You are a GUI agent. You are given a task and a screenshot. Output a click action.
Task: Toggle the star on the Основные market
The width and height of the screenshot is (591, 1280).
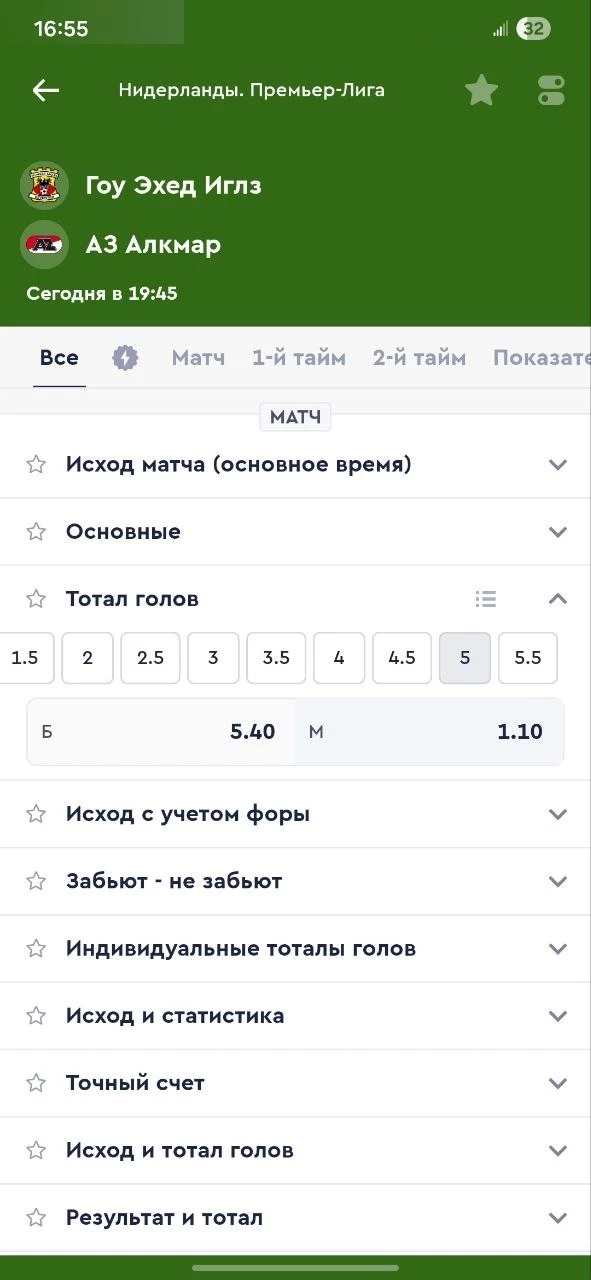click(x=35, y=531)
